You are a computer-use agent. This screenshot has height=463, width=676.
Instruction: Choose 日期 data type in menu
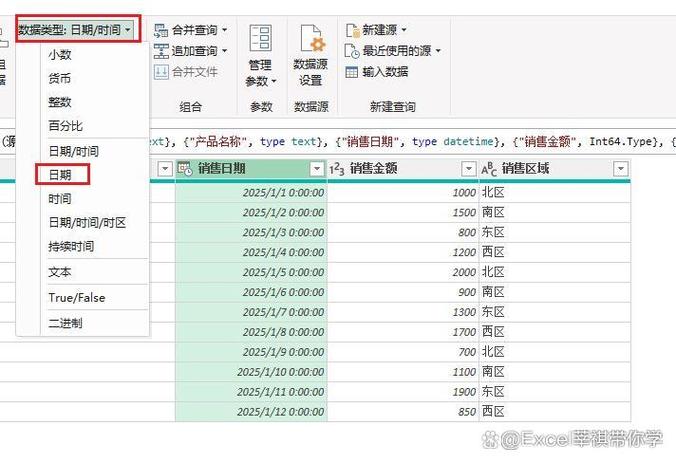(x=60, y=175)
